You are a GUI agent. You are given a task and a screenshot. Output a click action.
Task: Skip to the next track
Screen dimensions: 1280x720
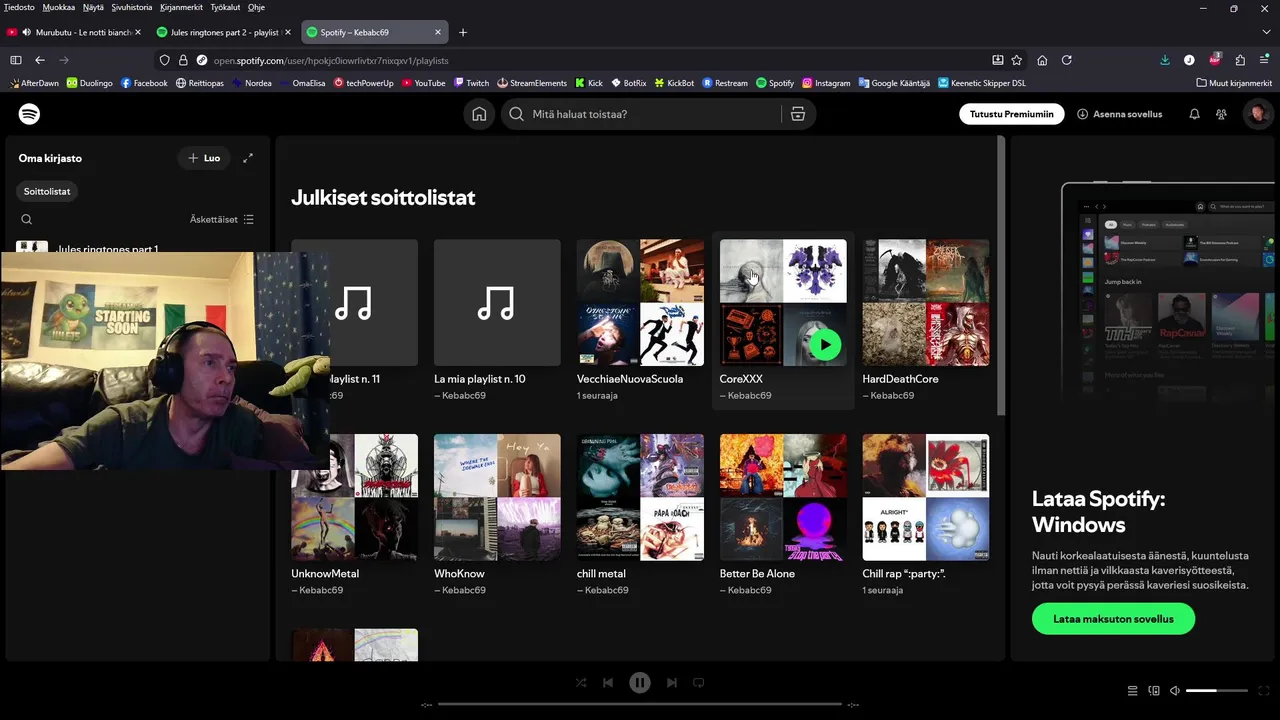672,683
